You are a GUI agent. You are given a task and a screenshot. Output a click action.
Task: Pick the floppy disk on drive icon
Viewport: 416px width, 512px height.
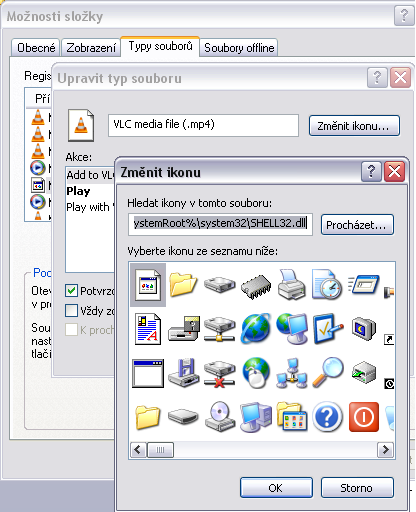tap(184, 373)
